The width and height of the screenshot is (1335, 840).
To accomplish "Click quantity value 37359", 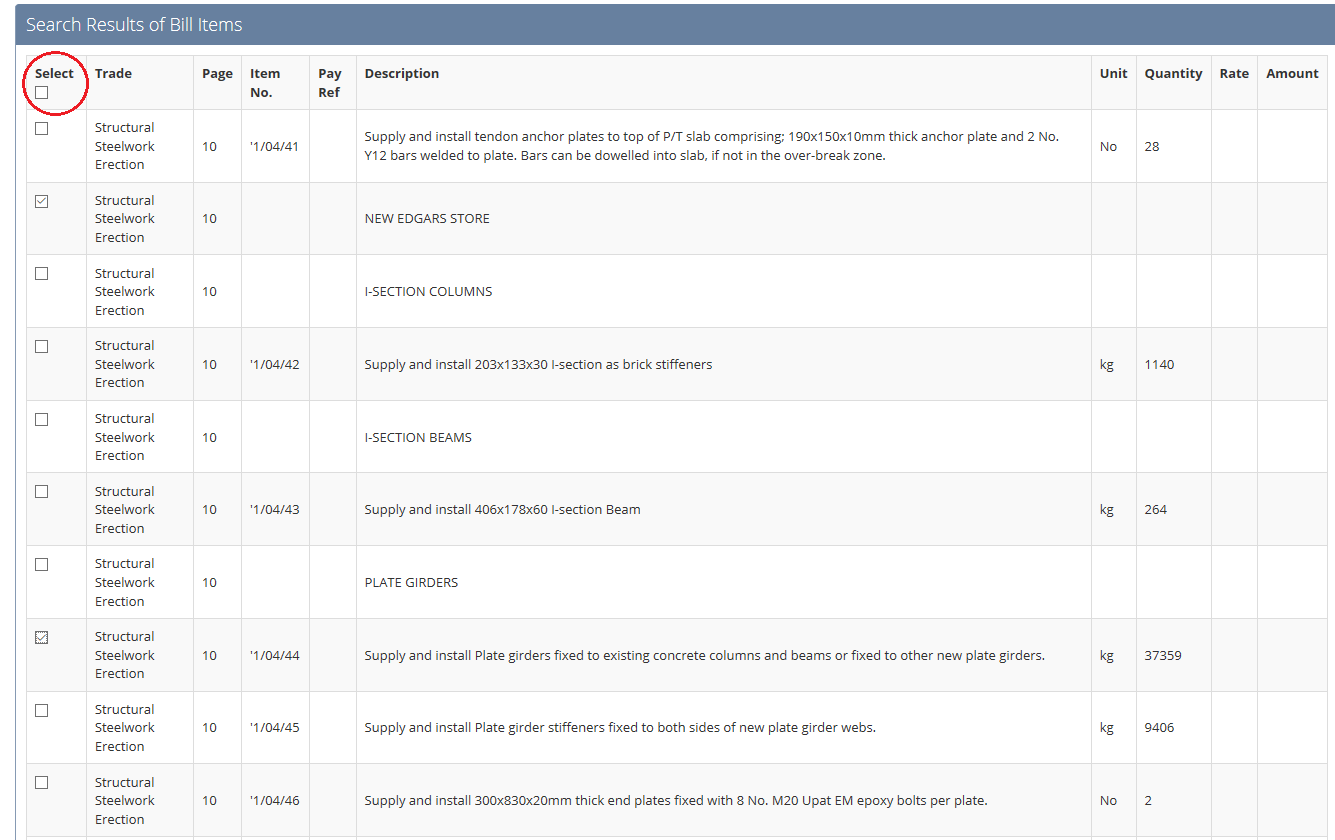I will coord(1163,655).
